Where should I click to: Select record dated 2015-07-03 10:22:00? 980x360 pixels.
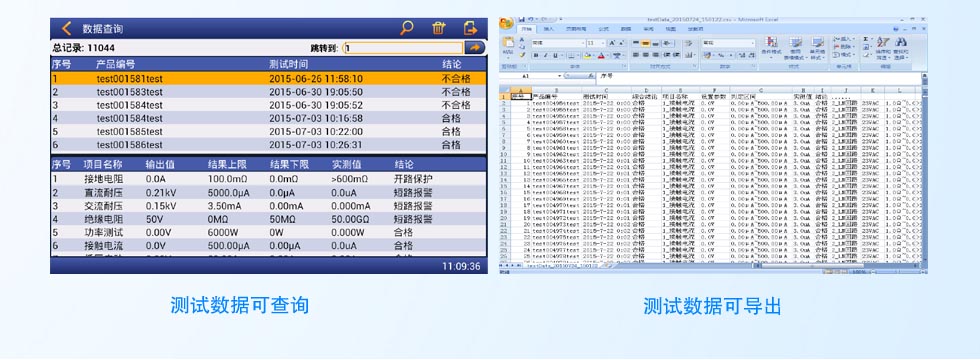click(268, 131)
